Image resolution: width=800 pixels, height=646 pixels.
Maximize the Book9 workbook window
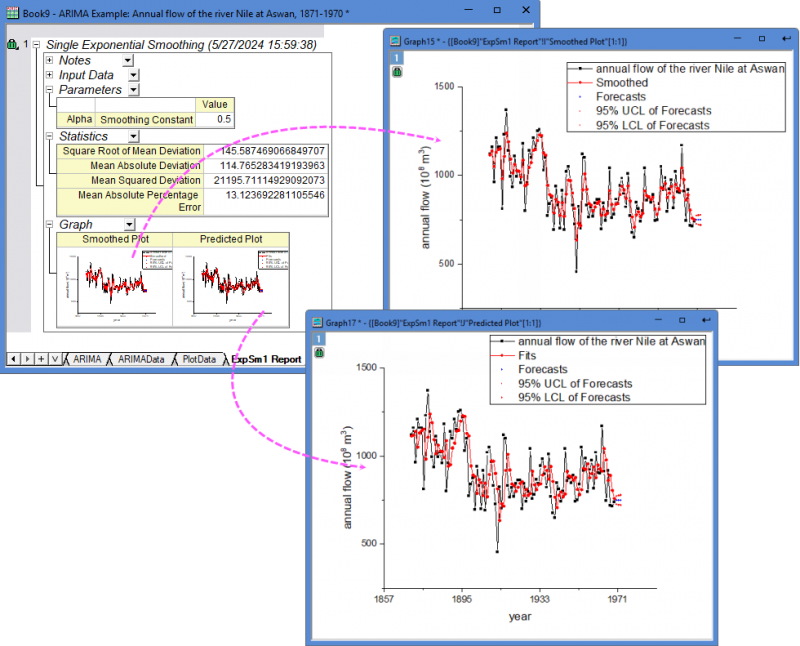click(497, 10)
